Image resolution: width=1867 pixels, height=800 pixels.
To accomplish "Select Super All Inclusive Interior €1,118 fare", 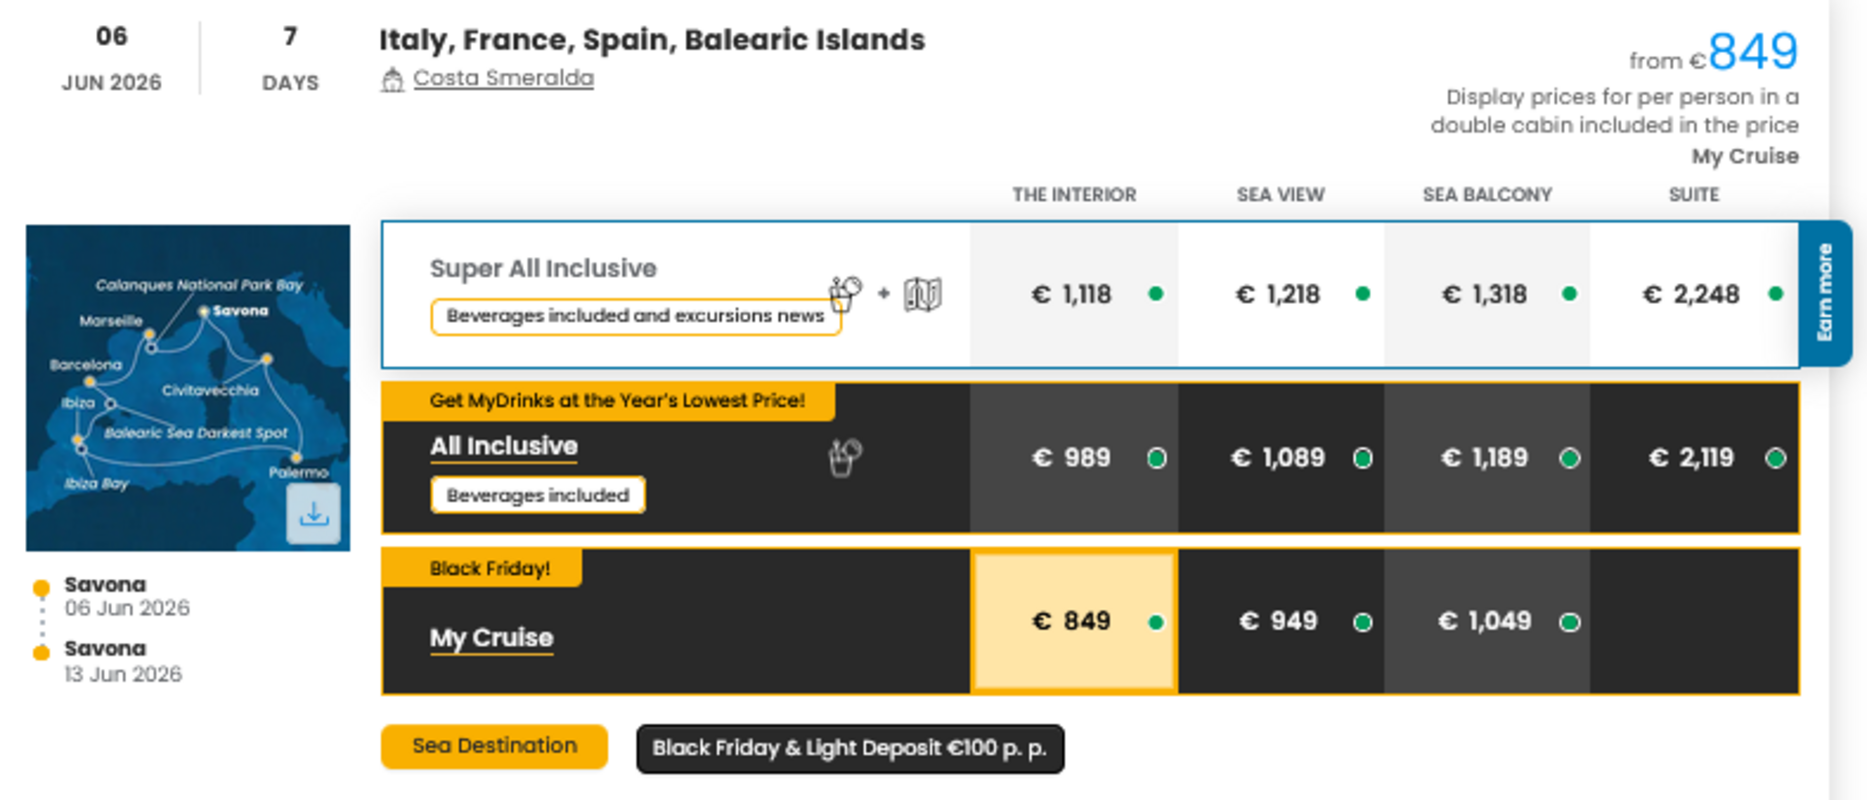I will coord(1074,294).
